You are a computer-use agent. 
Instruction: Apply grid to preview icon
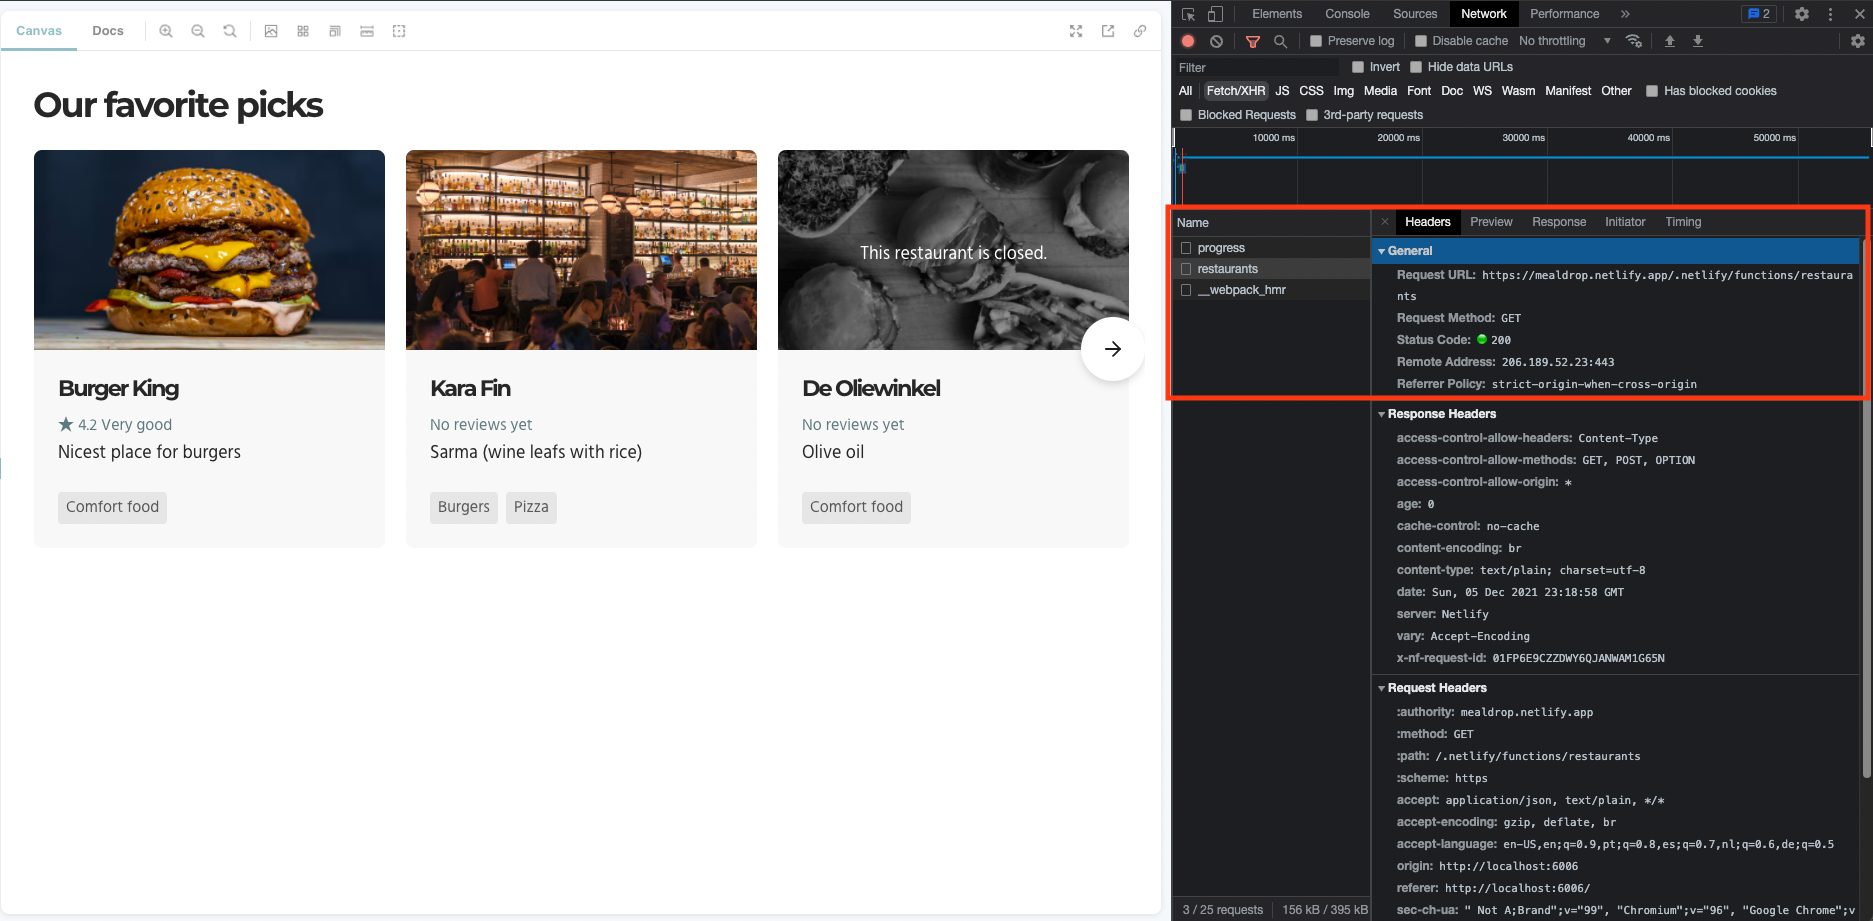click(x=303, y=31)
